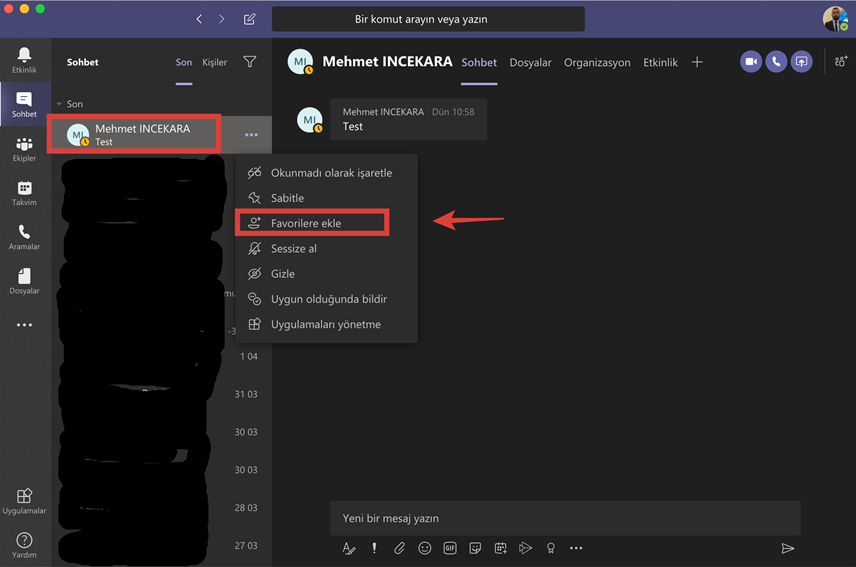Mark message as important with exclamation icon
This screenshot has width=856, height=567.
click(374, 548)
